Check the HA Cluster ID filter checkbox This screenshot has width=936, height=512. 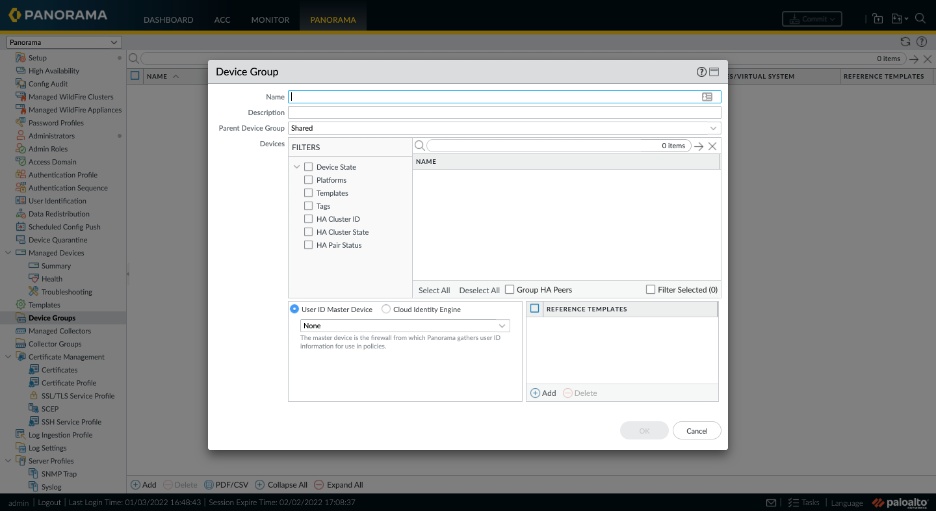click(x=309, y=219)
